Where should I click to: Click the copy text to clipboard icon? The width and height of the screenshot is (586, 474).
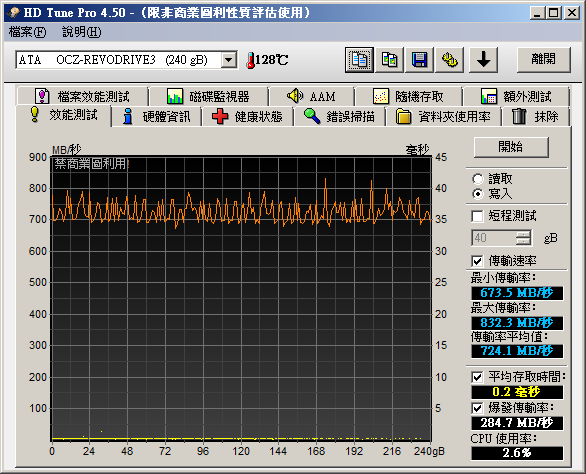point(359,60)
